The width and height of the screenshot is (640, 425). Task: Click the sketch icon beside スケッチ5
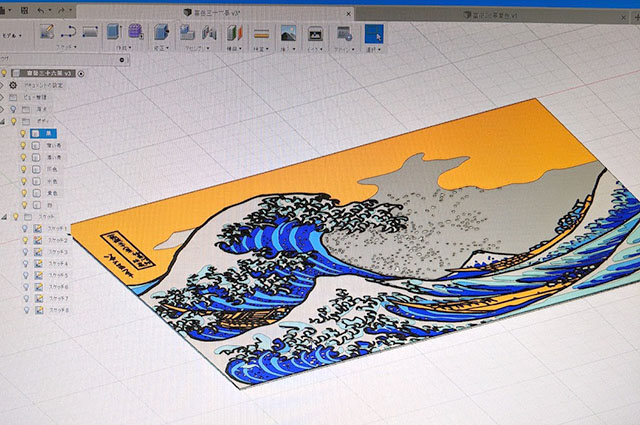pos(39,276)
